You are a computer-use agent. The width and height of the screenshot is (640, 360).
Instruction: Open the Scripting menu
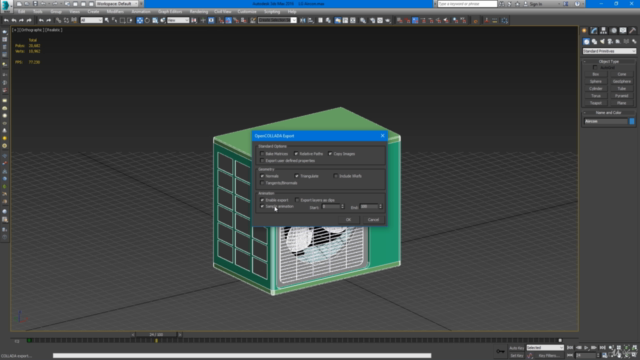pos(272,12)
